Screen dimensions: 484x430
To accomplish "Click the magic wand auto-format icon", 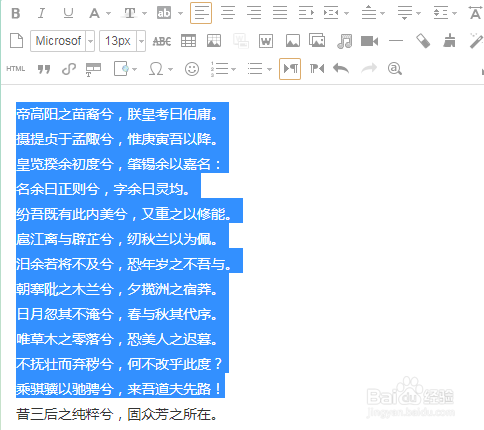I will tap(476, 41).
